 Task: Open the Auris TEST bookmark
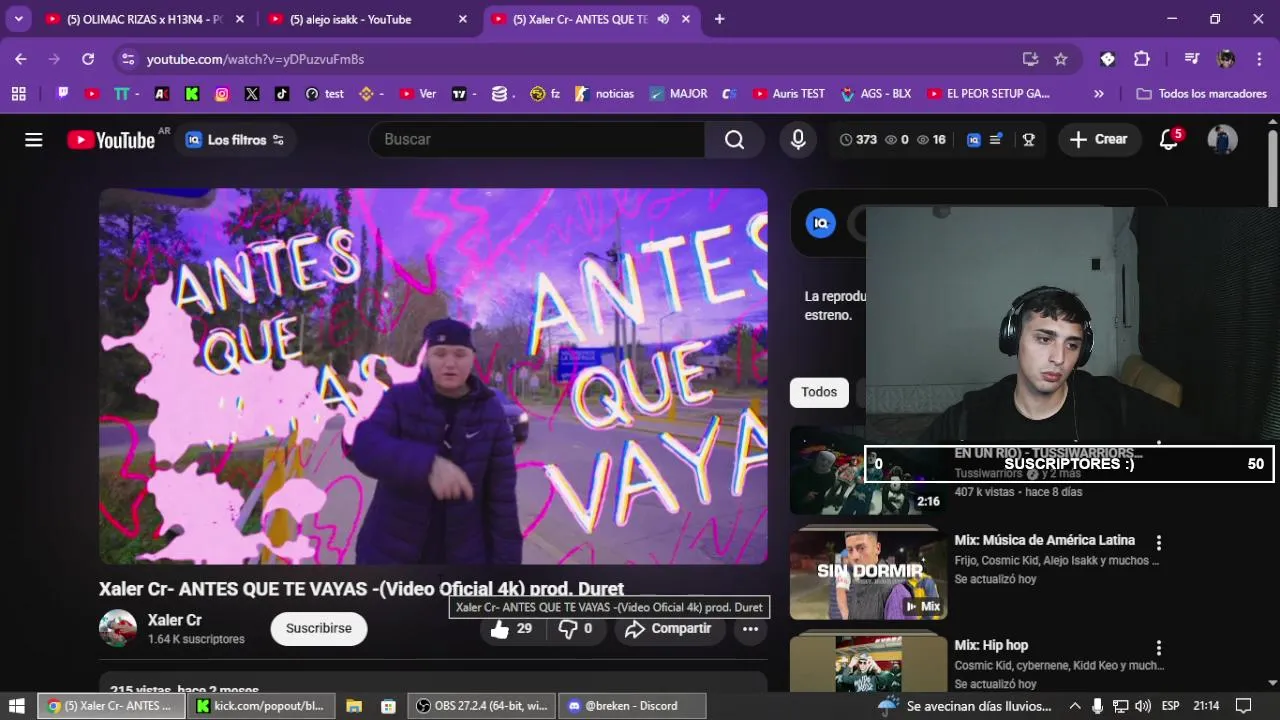click(788, 94)
